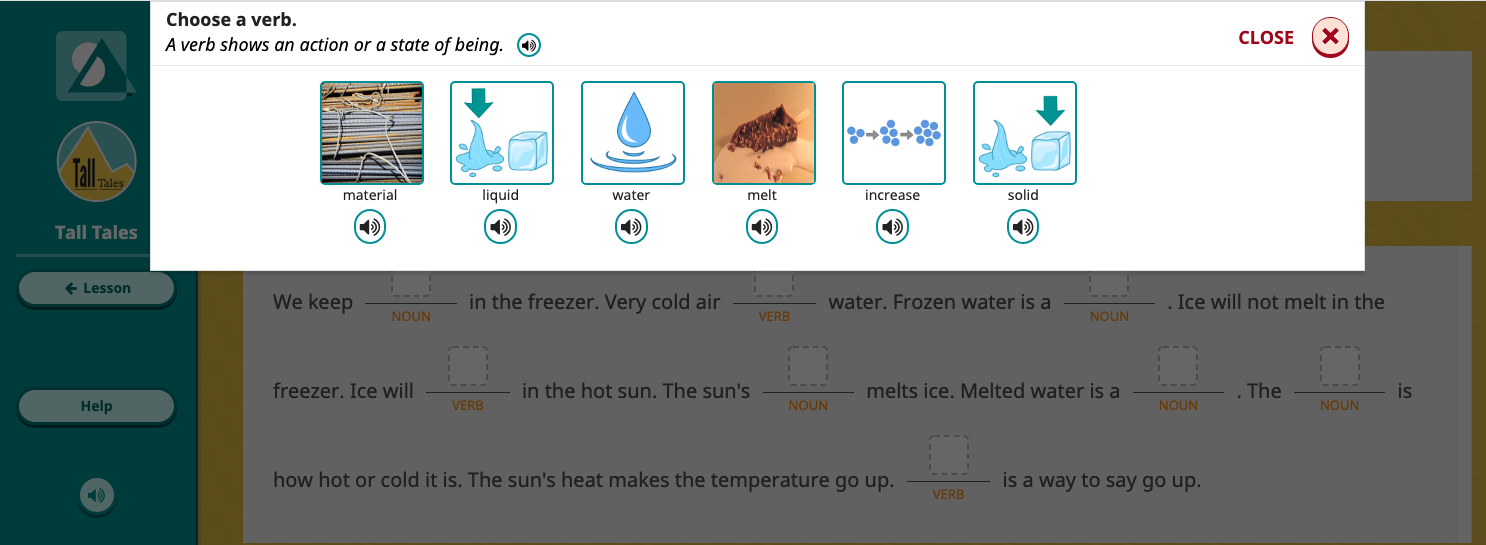This screenshot has width=1486, height=545.
Task: Play audio for the word melt
Action: [762, 228]
